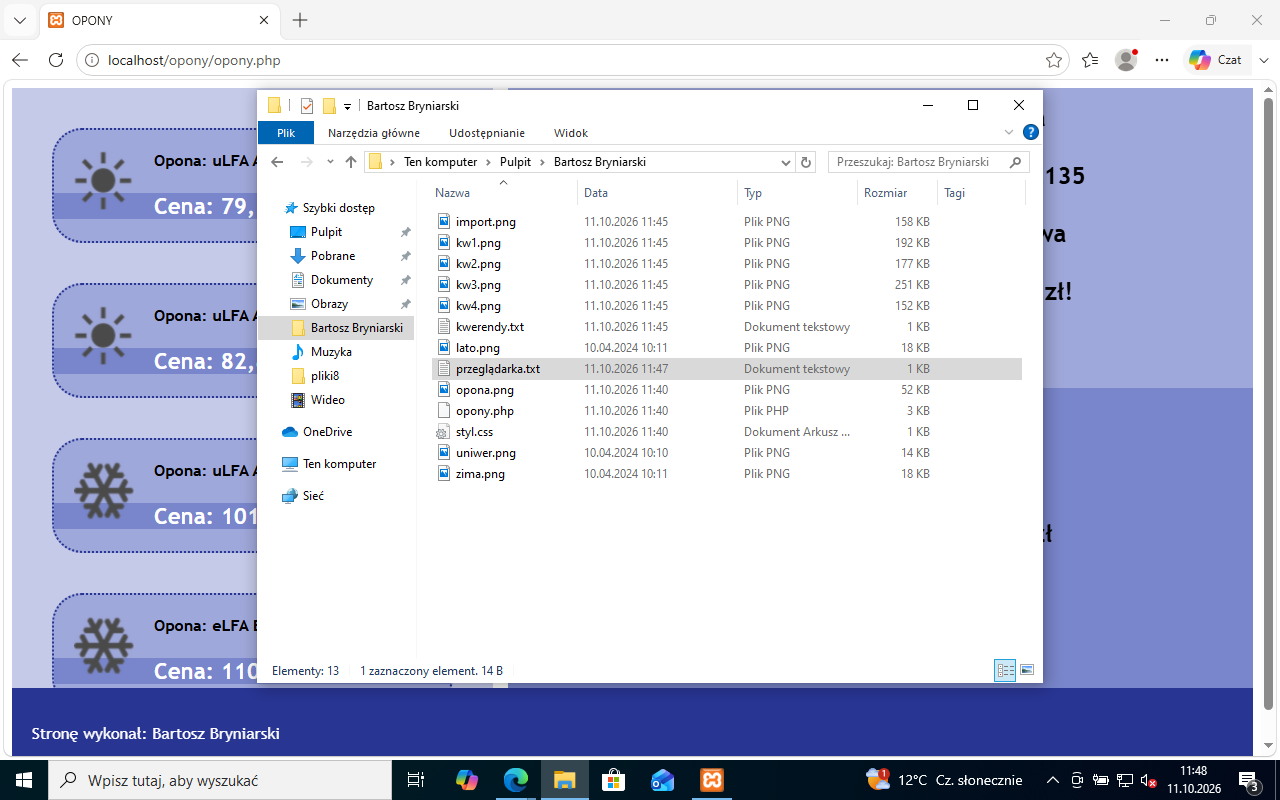Select the file kwerendy.txt
This screenshot has height=800, width=1280.
490,327
